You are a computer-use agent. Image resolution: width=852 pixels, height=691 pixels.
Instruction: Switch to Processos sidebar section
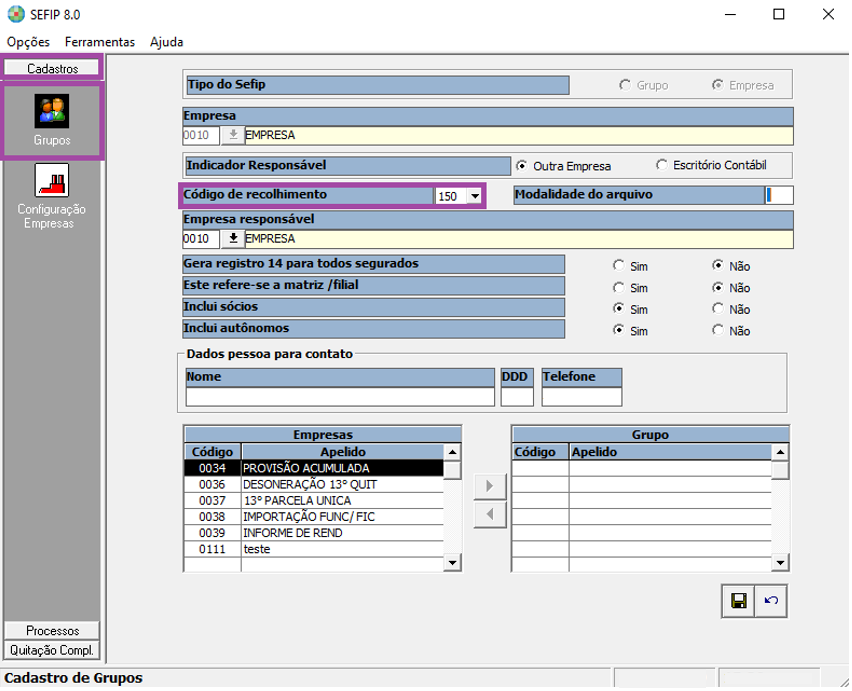click(x=52, y=631)
